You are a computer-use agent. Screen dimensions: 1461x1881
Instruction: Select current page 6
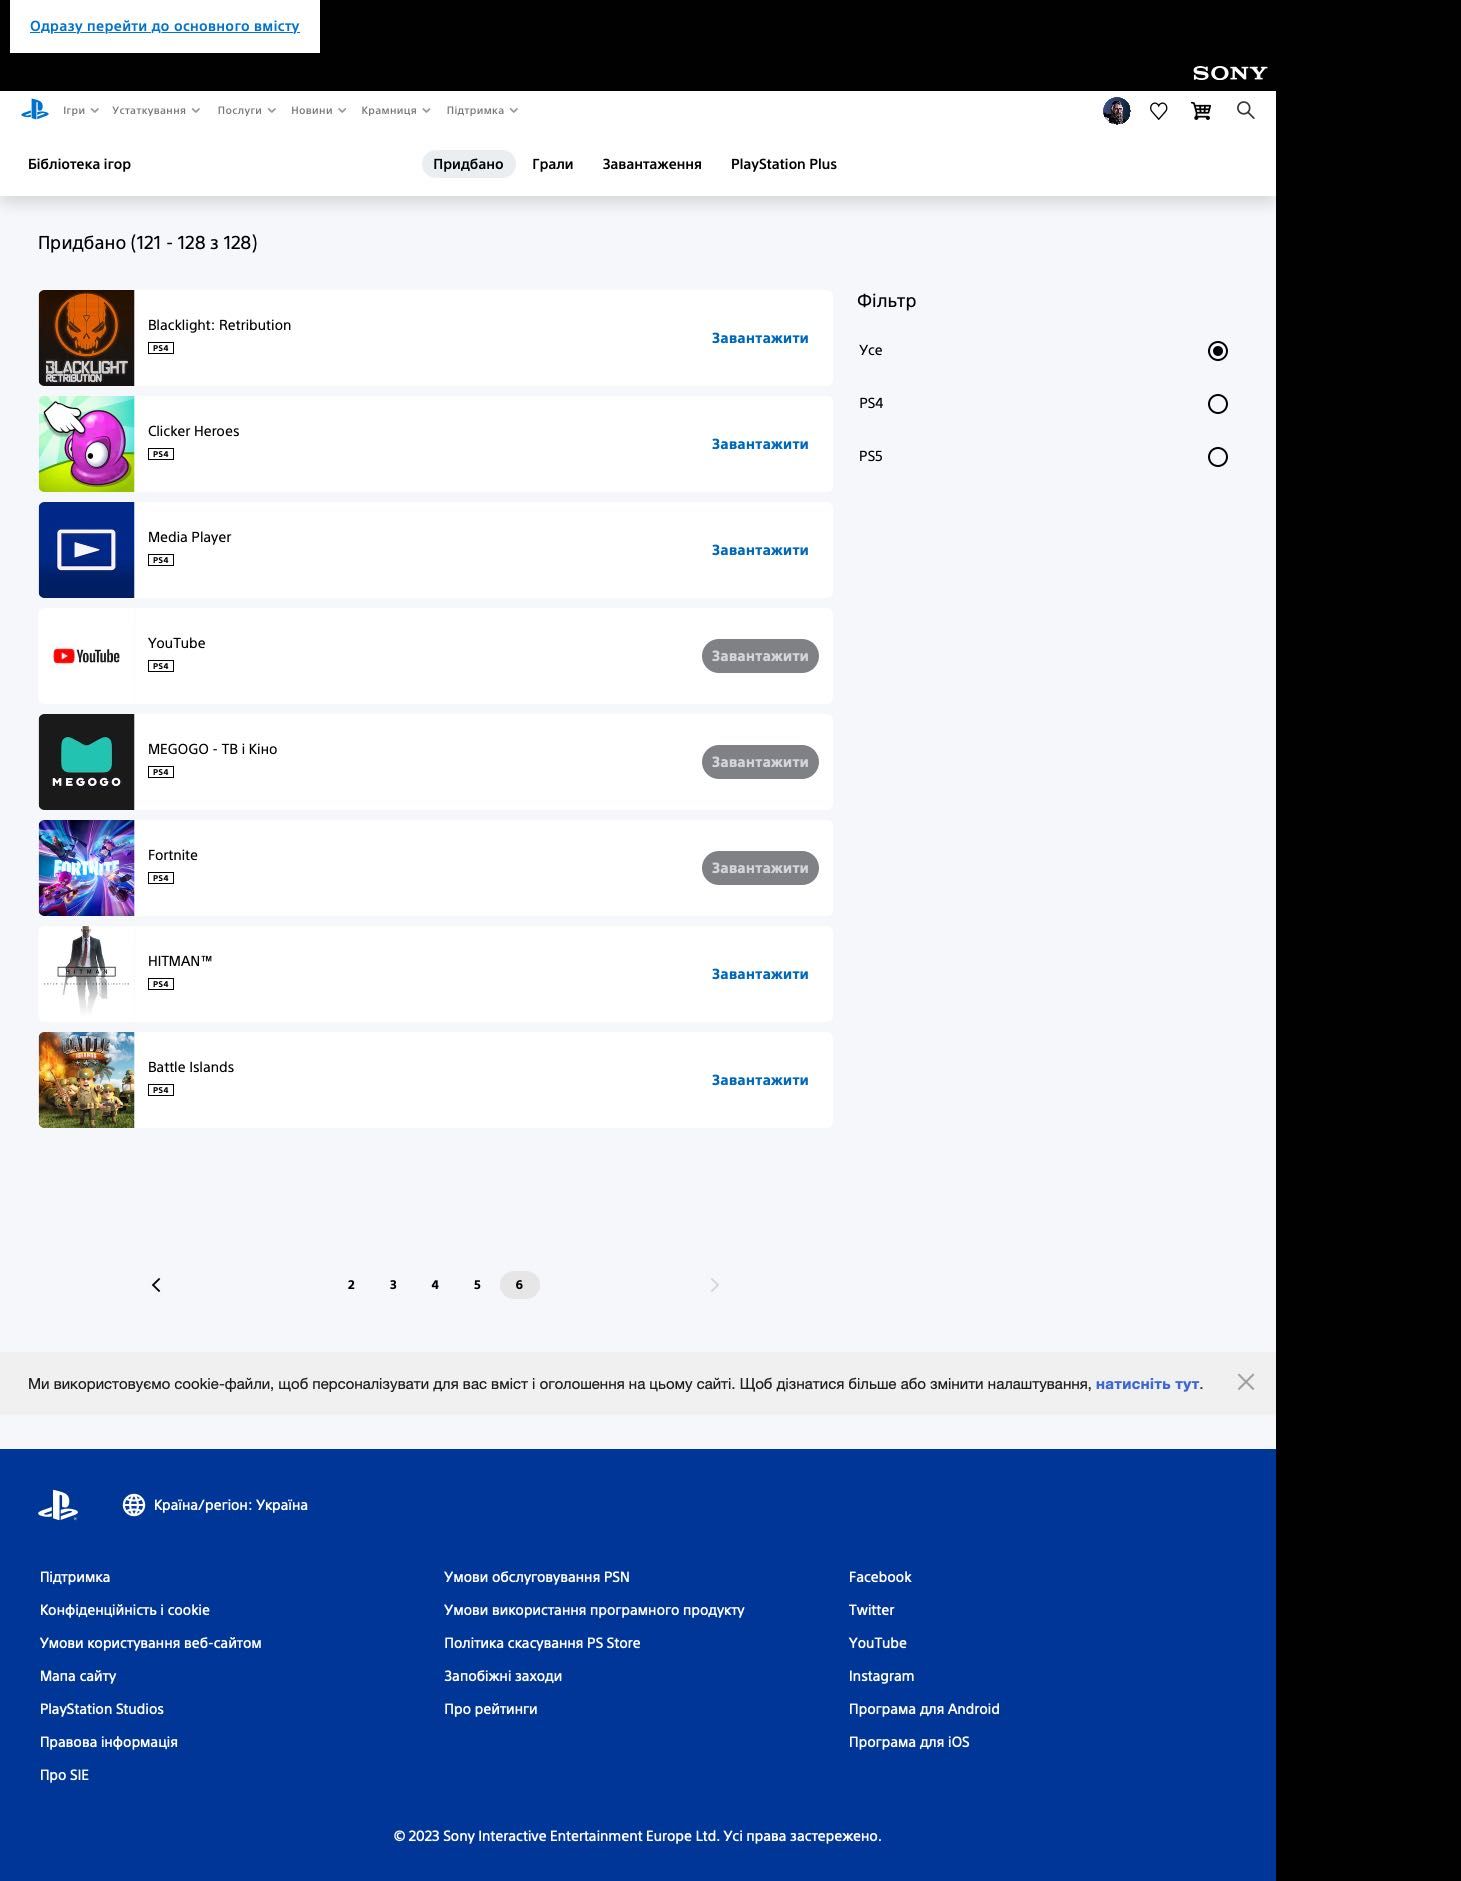[519, 1285]
